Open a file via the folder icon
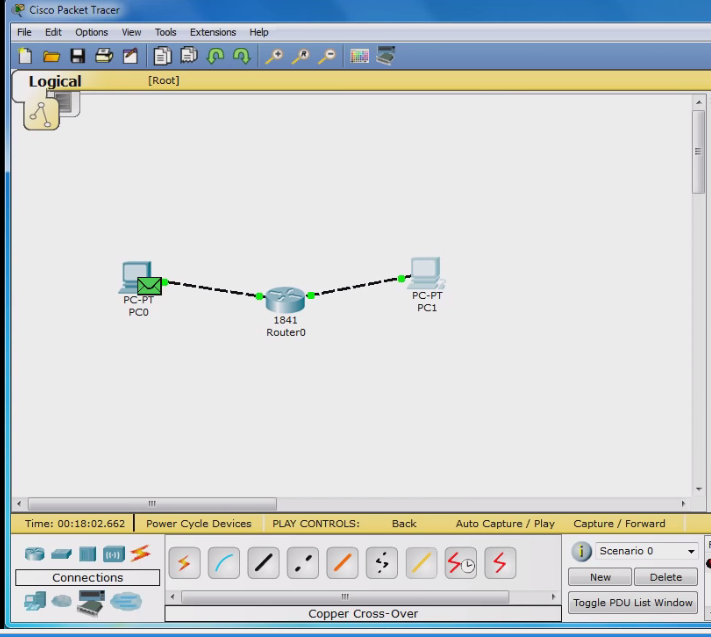This screenshot has width=711, height=637. [51, 56]
